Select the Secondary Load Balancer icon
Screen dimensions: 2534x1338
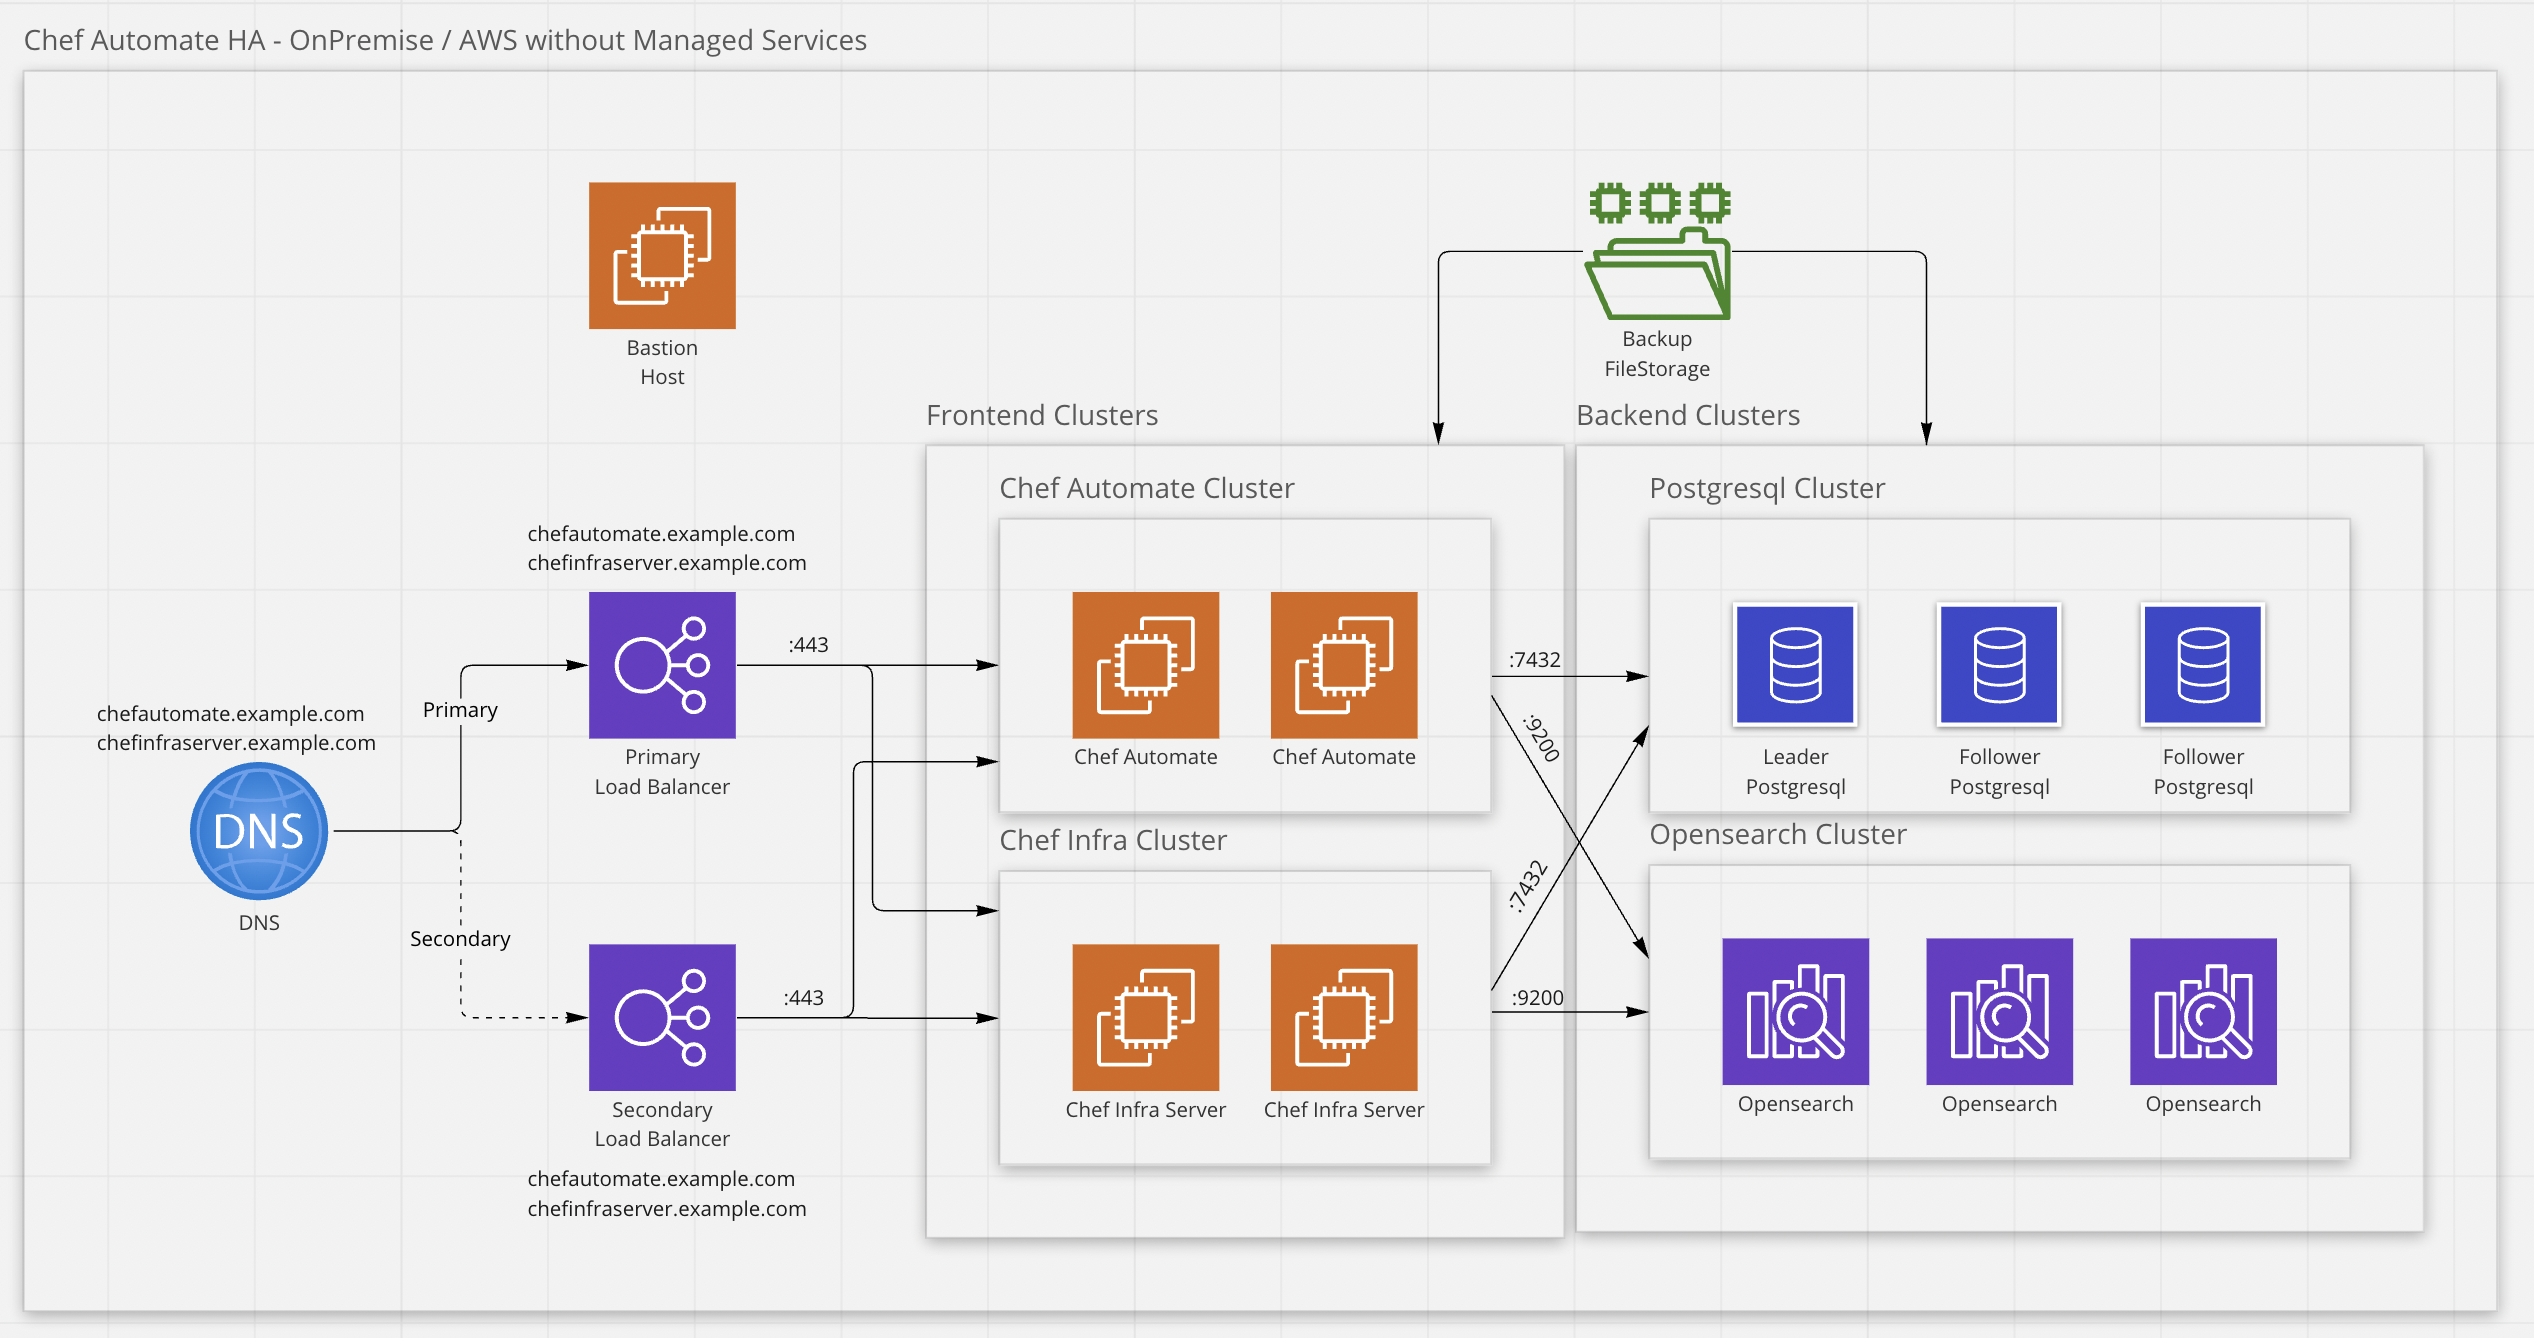coord(662,1017)
